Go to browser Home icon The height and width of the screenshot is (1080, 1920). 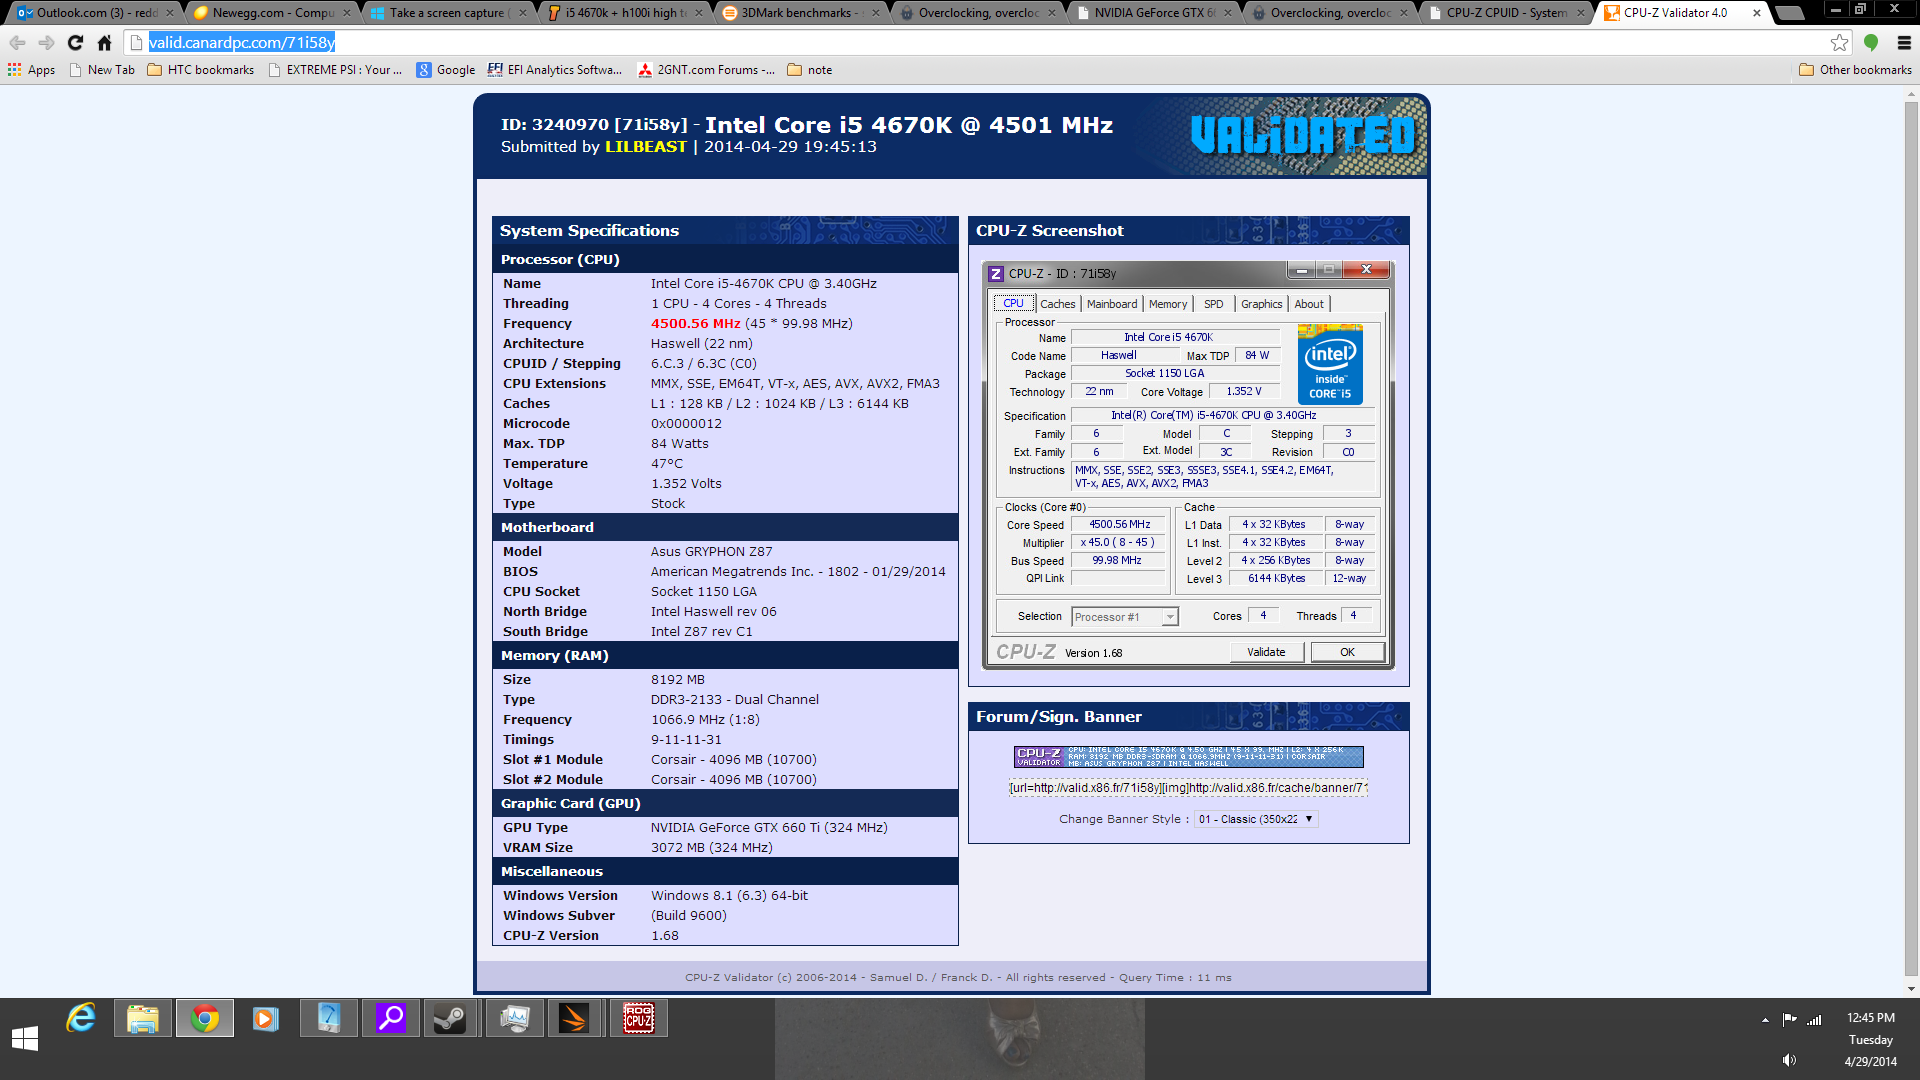pos(104,42)
